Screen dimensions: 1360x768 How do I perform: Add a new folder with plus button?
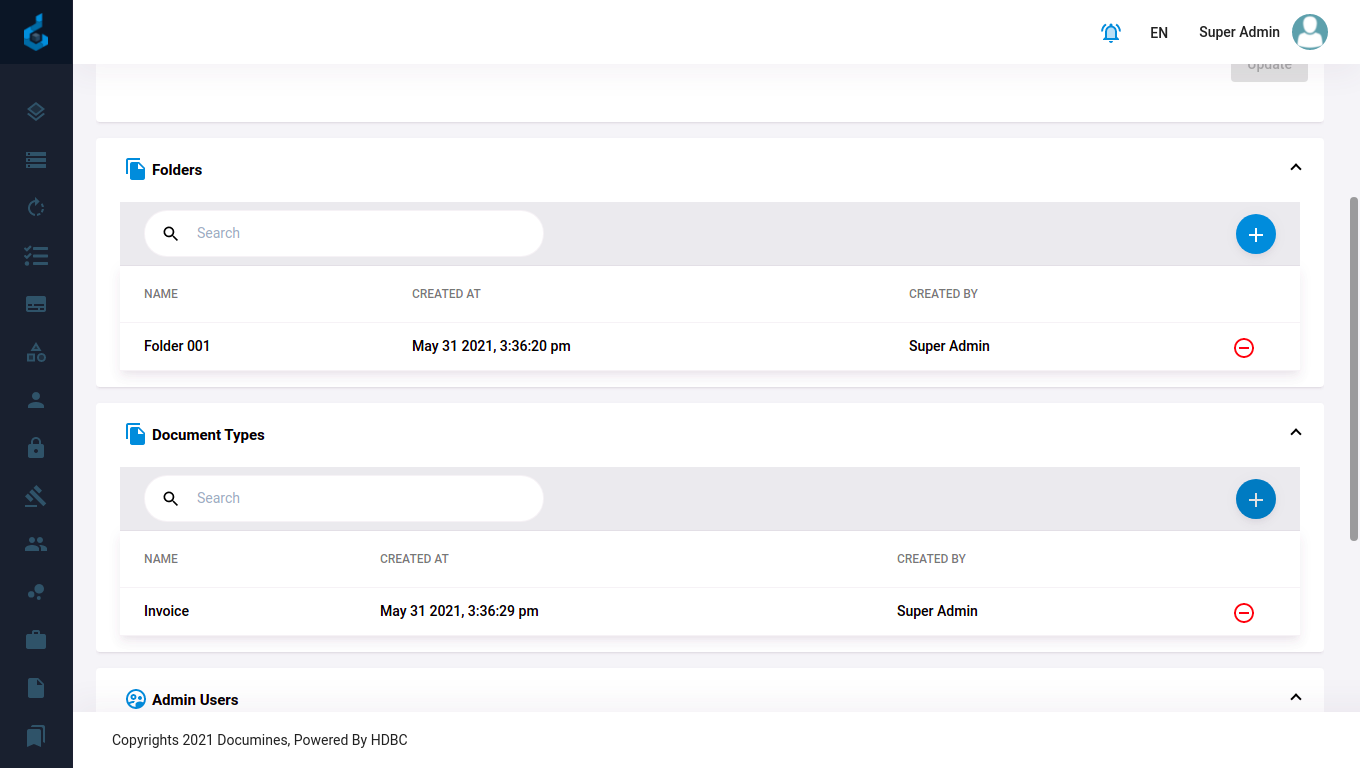1255,234
